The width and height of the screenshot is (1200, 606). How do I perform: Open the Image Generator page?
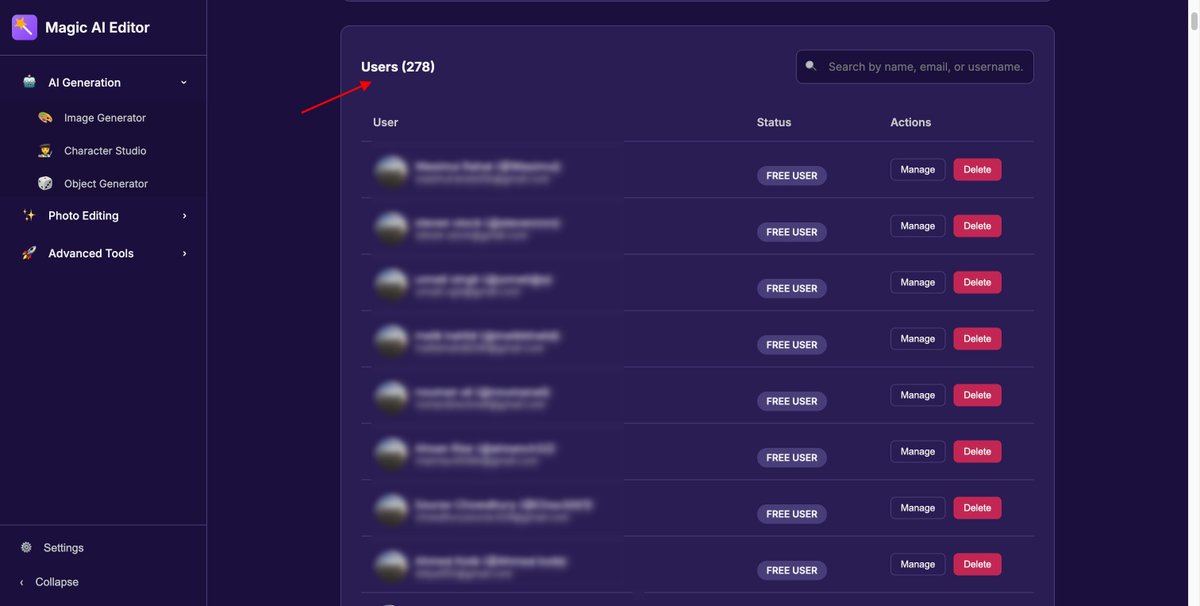pos(105,117)
